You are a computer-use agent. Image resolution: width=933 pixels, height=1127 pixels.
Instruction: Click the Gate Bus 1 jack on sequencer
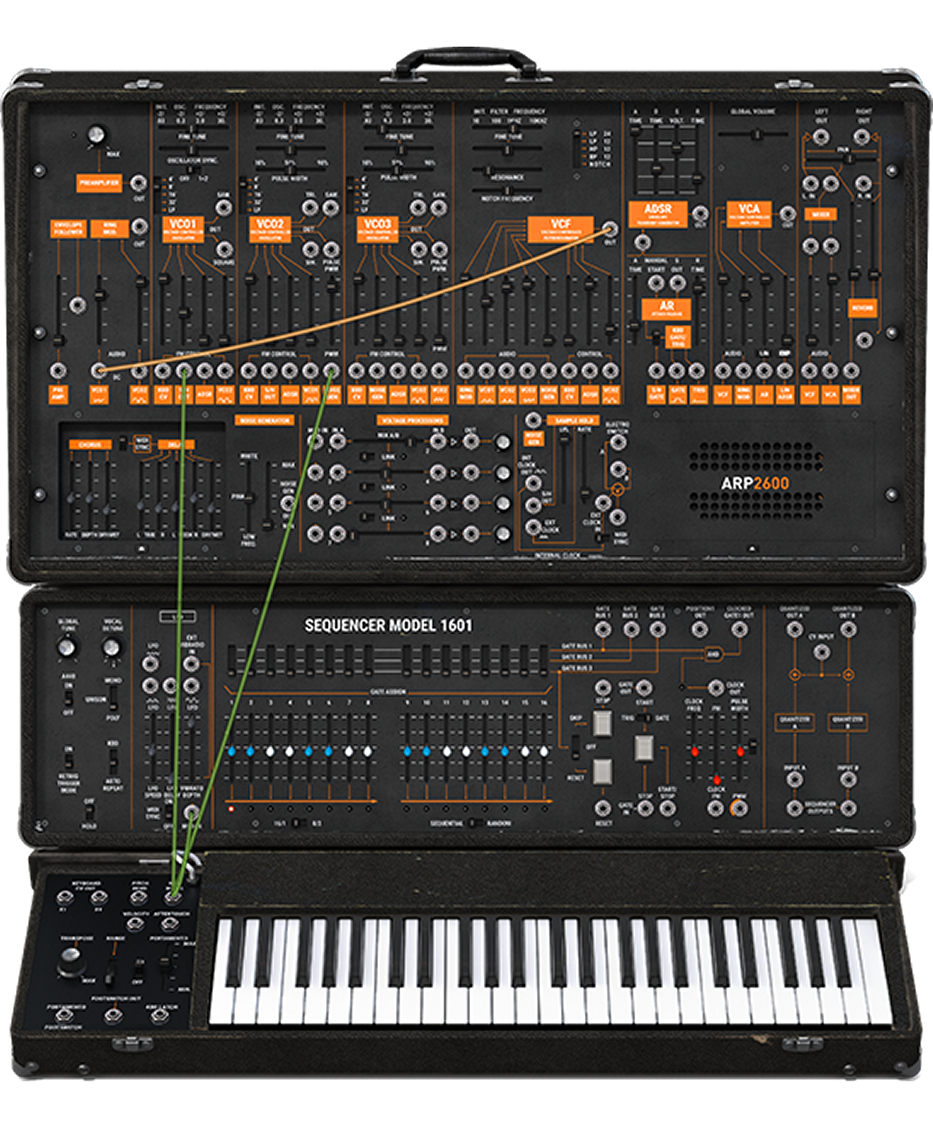point(603,630)
